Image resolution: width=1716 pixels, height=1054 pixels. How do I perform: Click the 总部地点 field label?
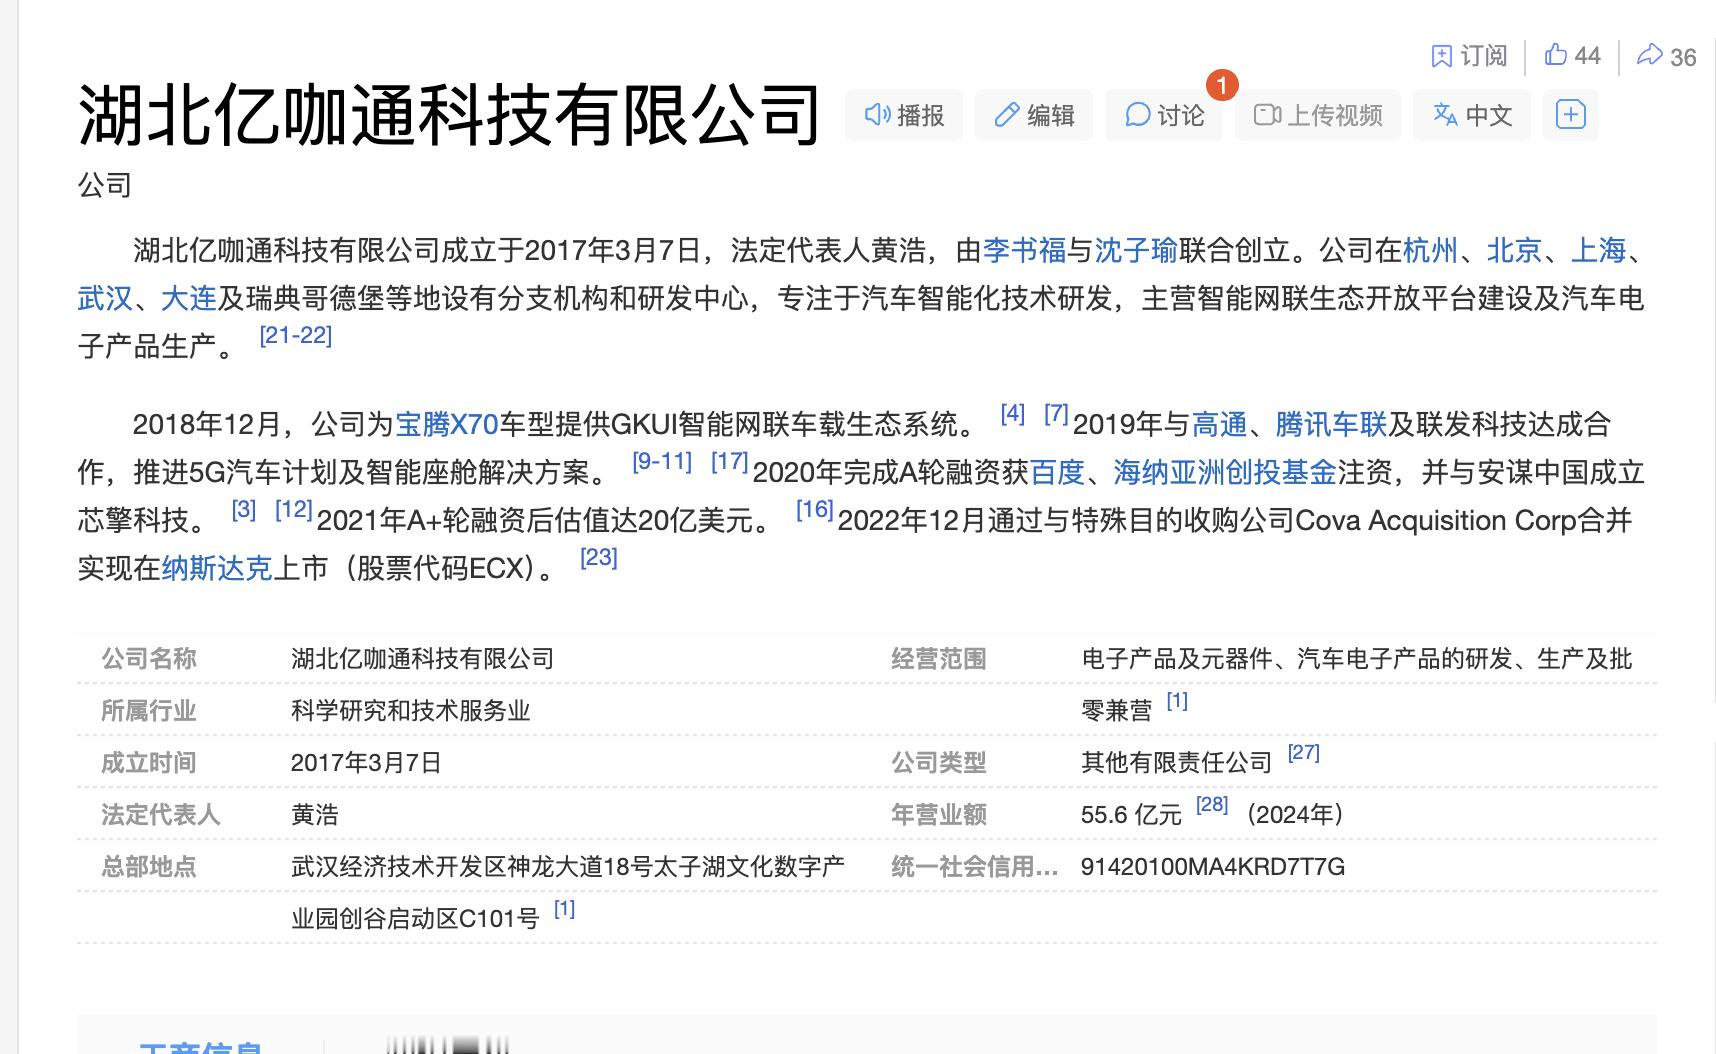(x=149, y=867)
